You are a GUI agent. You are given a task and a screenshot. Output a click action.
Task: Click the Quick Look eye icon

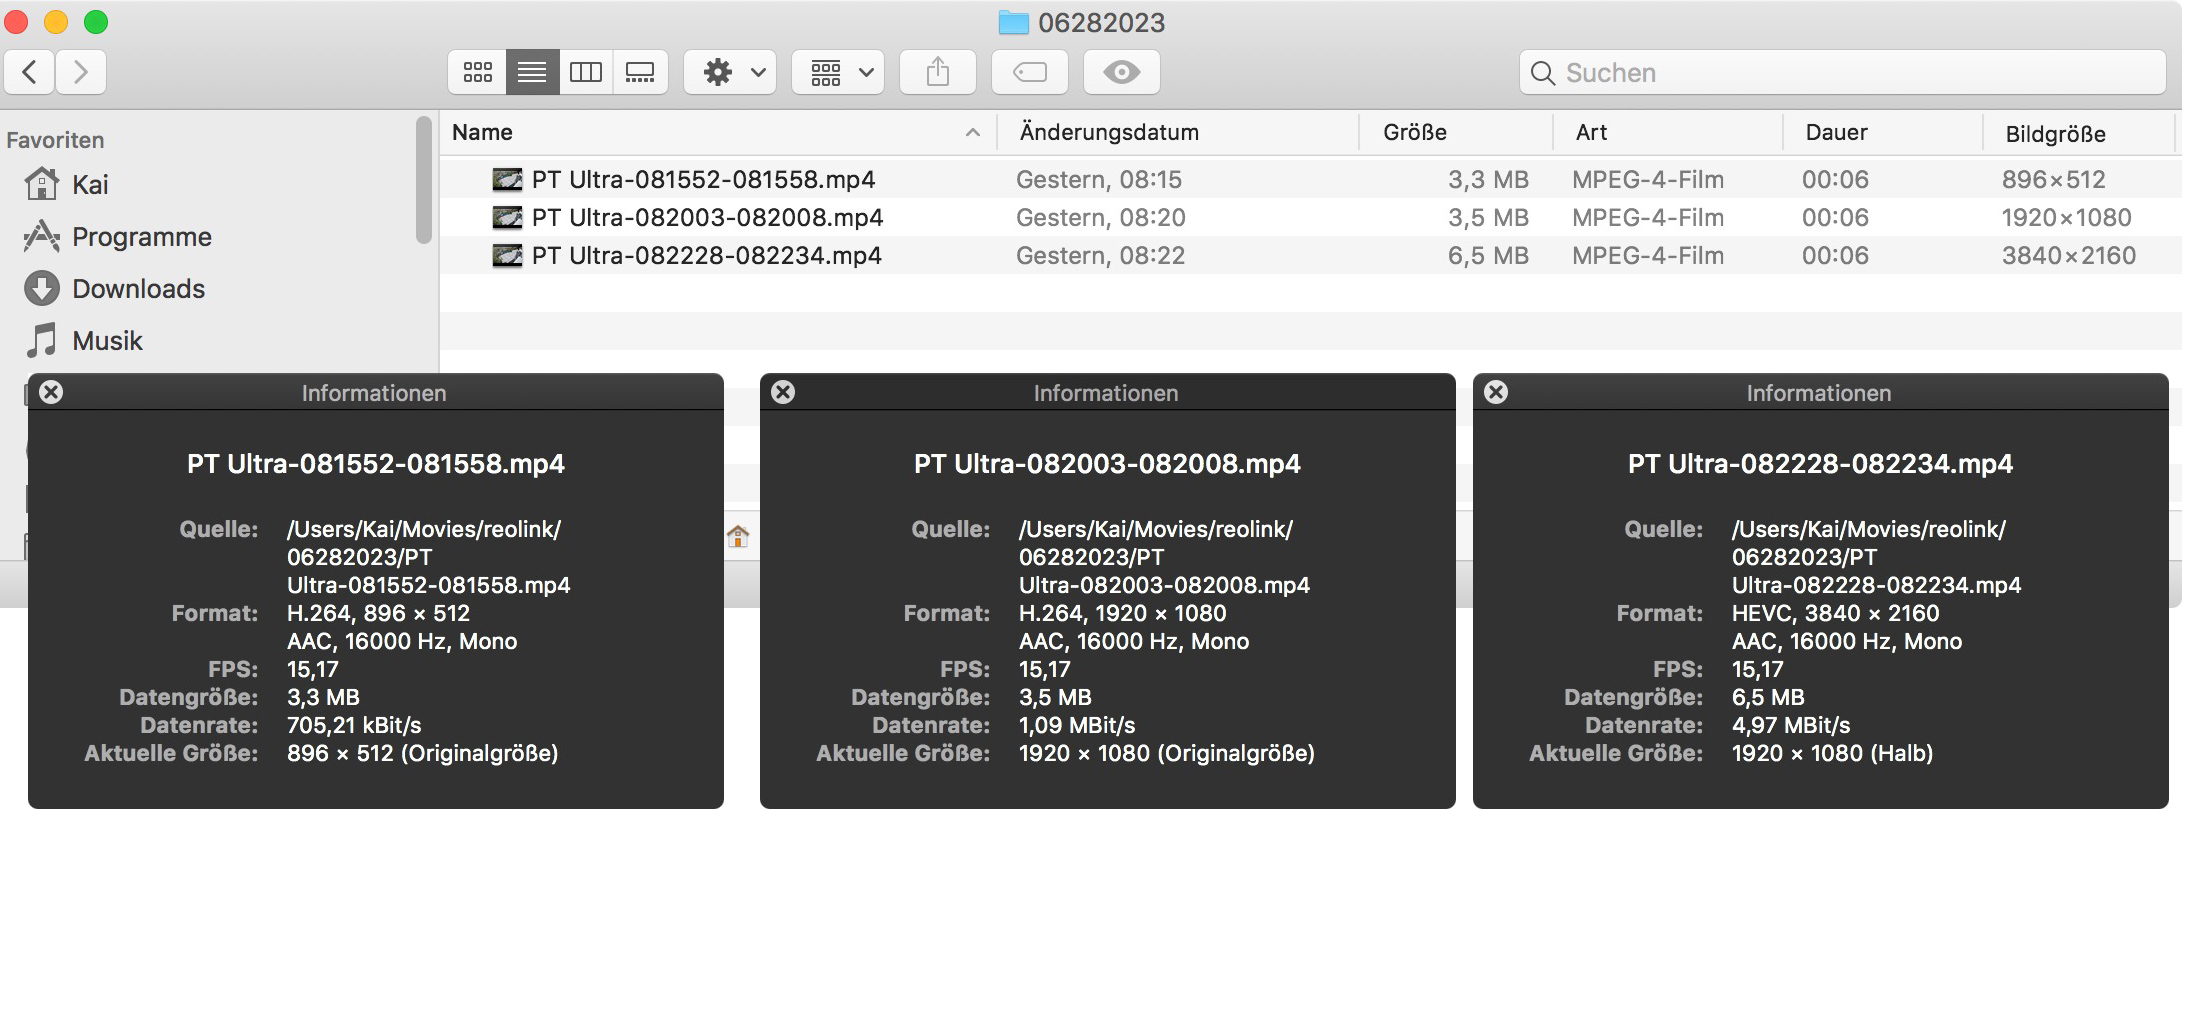1122,72
